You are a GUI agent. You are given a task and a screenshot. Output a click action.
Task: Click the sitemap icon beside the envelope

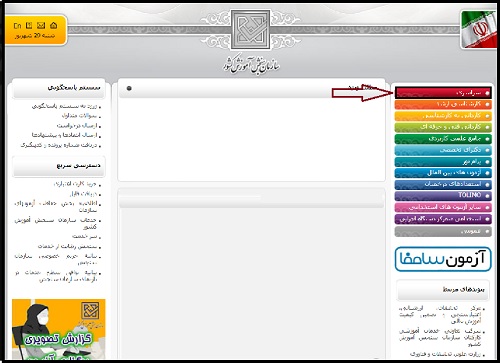pos(29,25)
